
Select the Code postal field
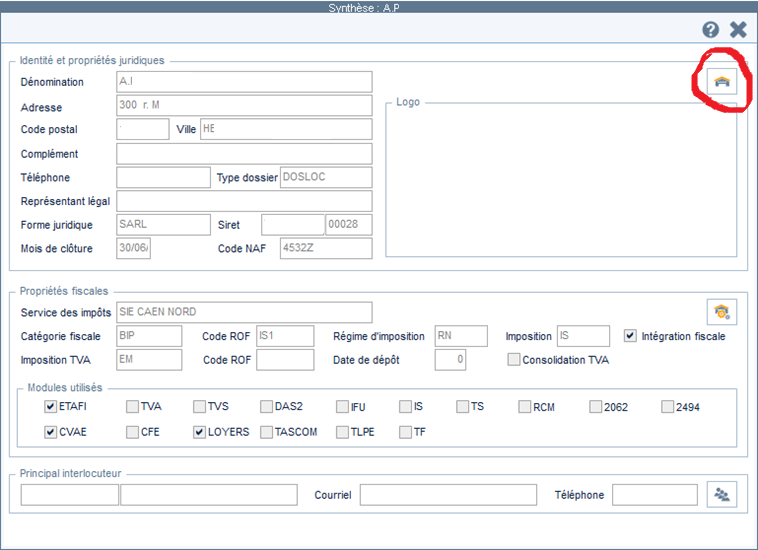coord(143,129)
